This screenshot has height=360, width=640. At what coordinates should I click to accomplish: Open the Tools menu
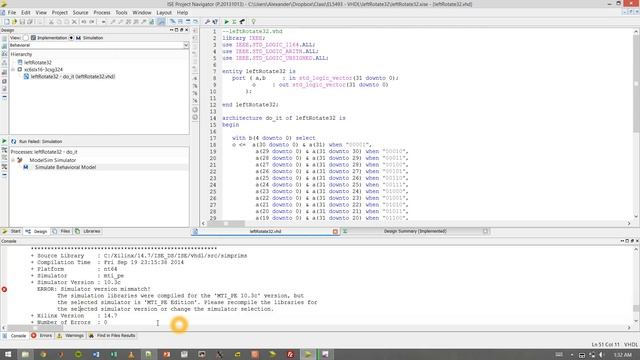click(121, 13)
